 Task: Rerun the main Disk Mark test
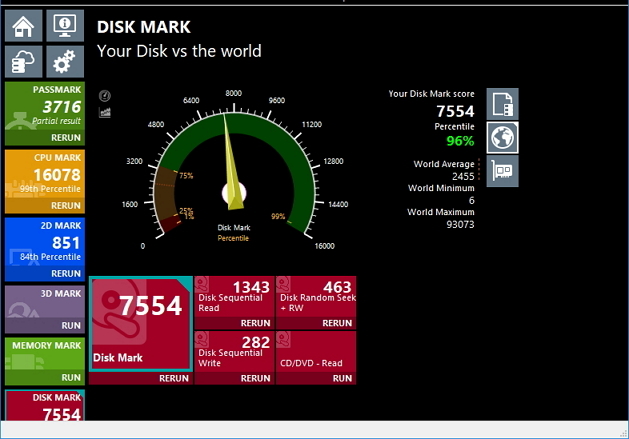coord(174,379)
